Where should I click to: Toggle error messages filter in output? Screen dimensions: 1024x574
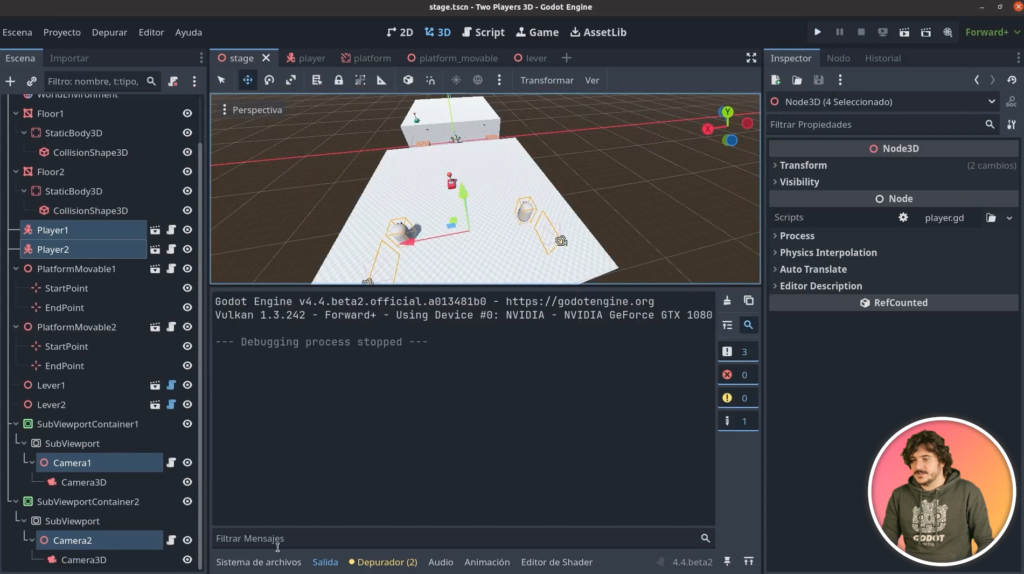click(737, 375)
